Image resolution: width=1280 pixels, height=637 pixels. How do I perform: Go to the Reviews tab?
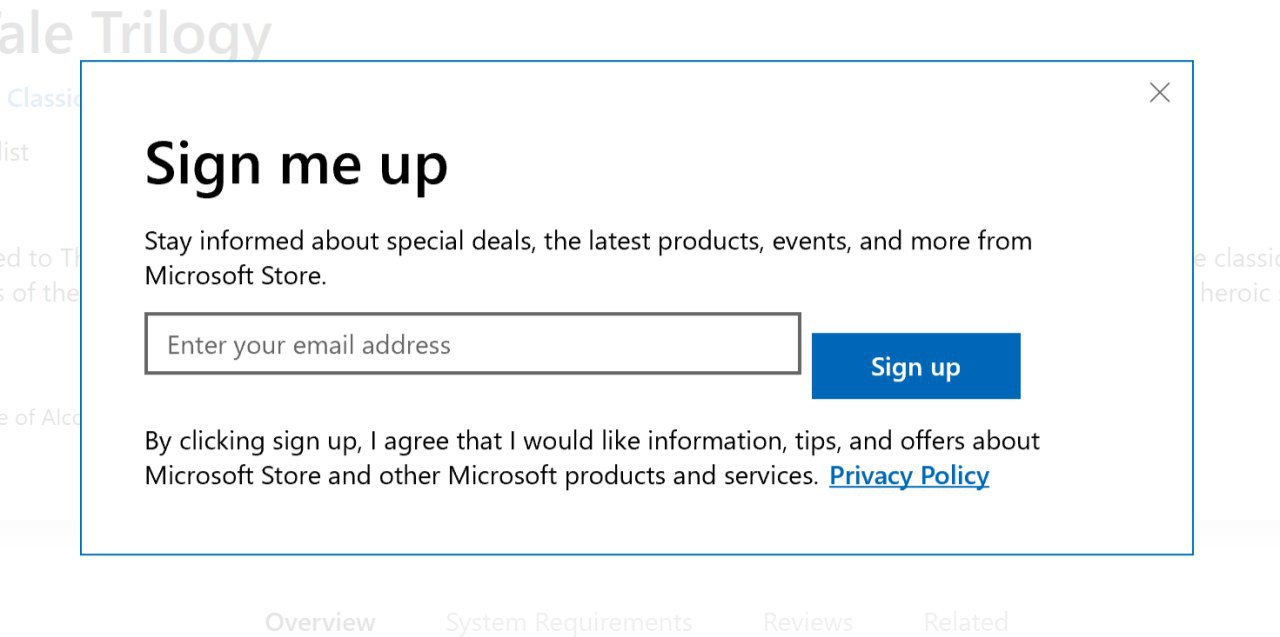point(807,622)
